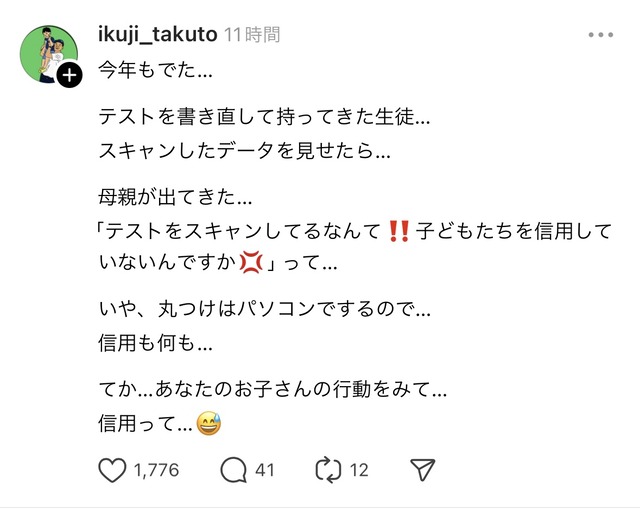The height and width of the screenshot is (517, 640).
Task: View the 41 replies count
Action: tap(265, 470)
